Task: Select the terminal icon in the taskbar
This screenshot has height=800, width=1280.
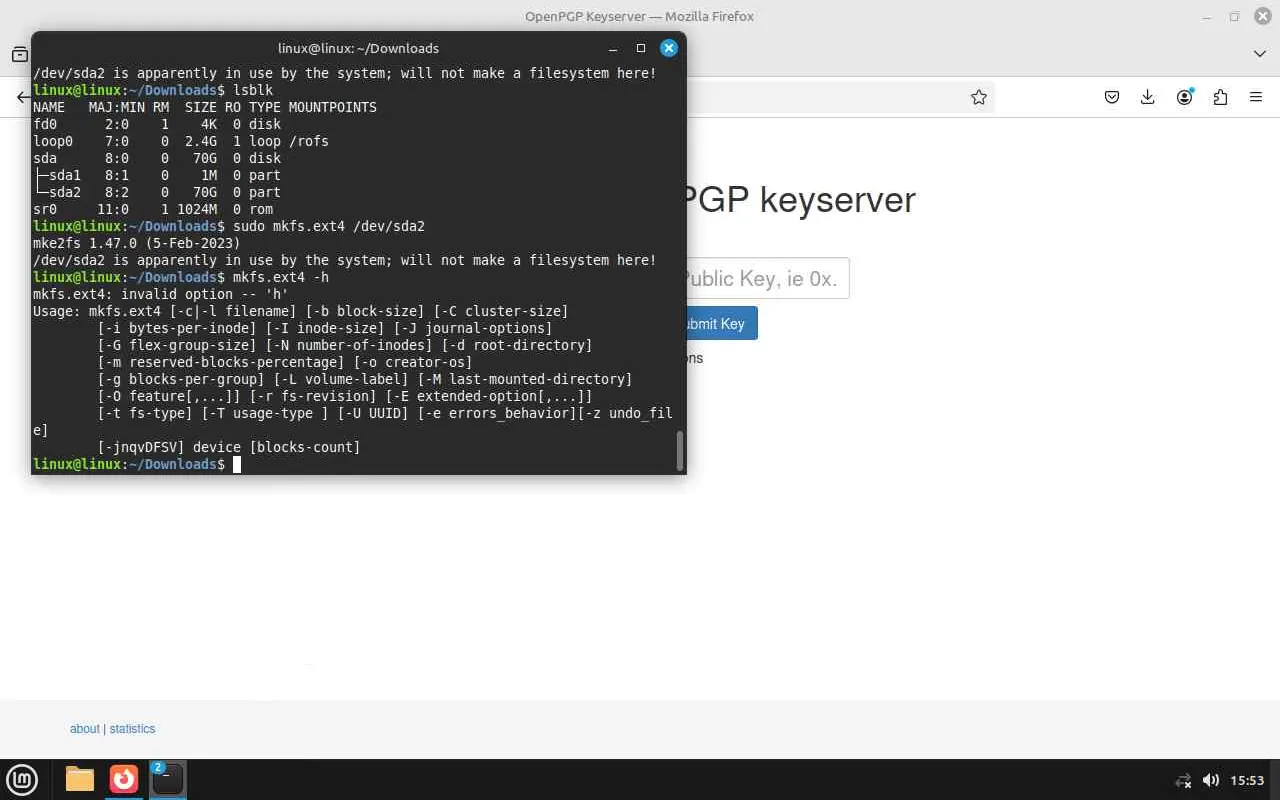Action: [x=167, y=779]
